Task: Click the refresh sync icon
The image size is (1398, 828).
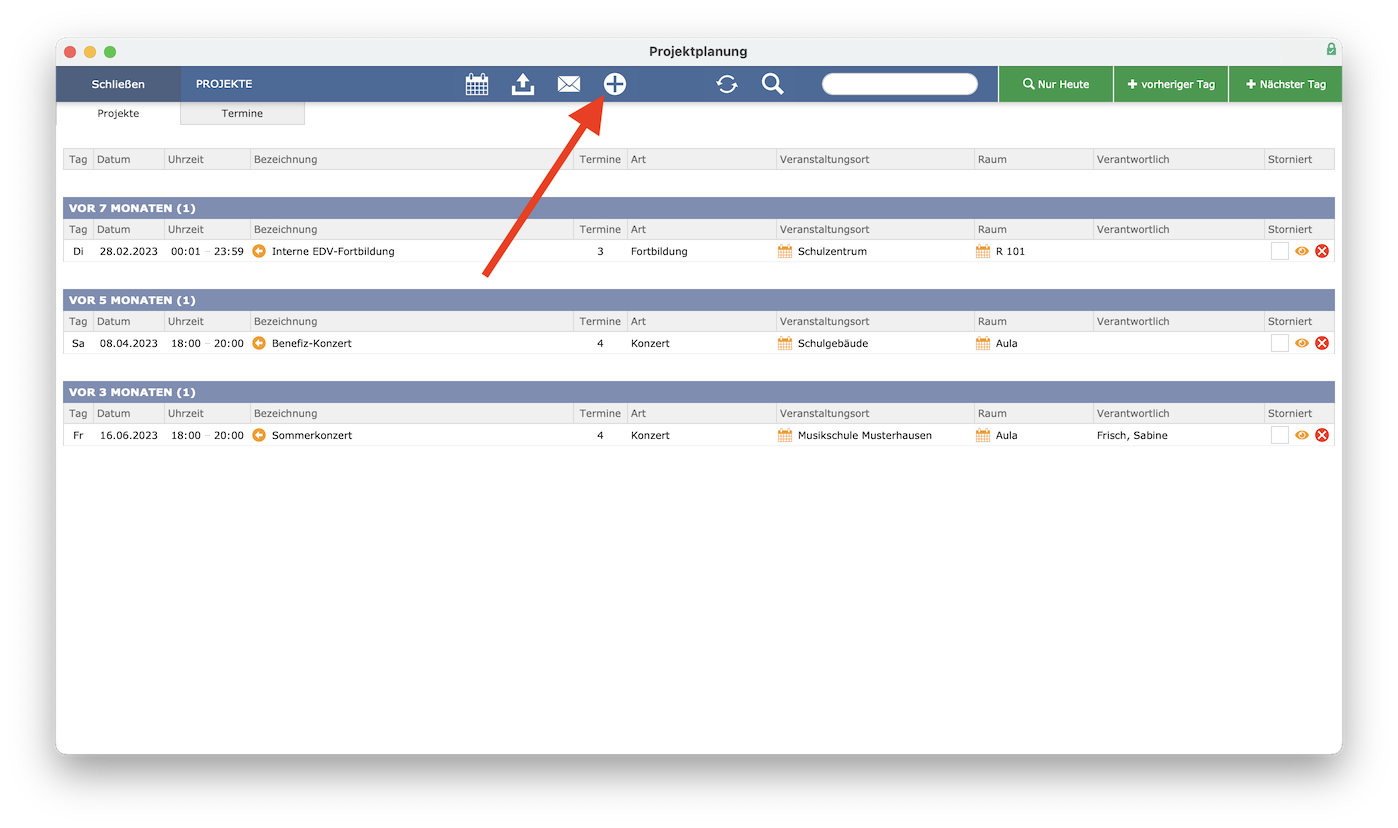Action: [x=727, y=85]
